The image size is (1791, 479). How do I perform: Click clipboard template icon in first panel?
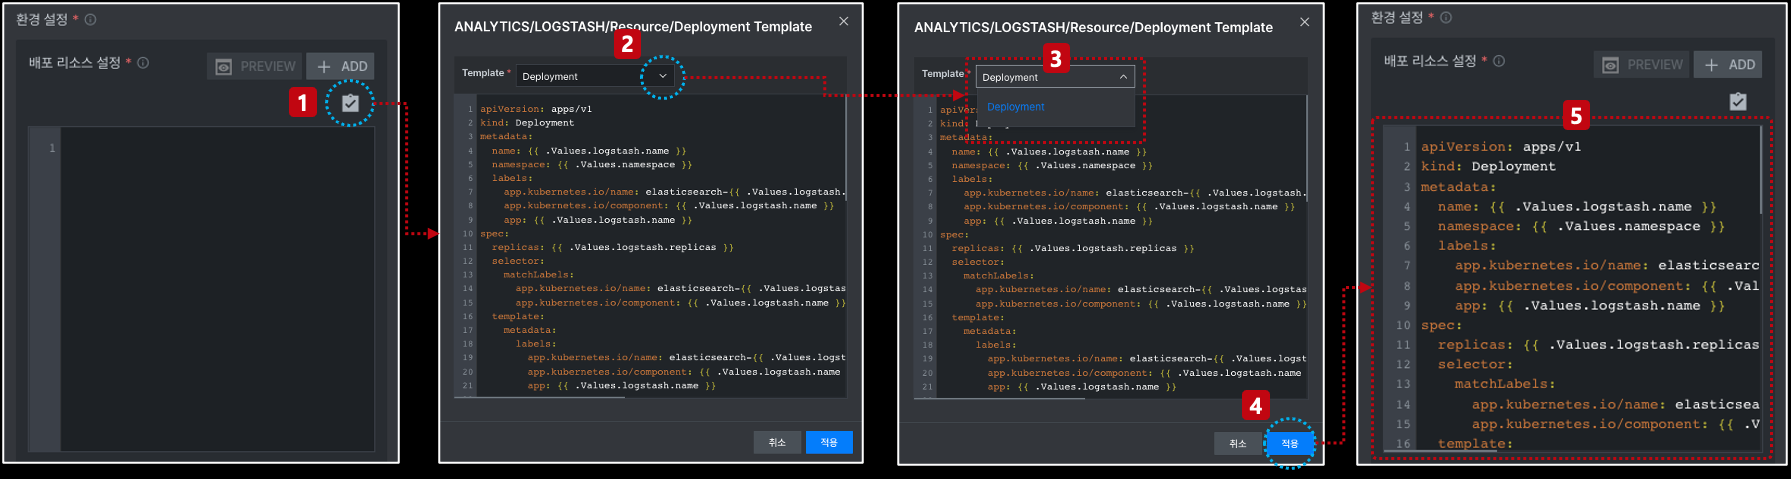click(x=350, y=103)
